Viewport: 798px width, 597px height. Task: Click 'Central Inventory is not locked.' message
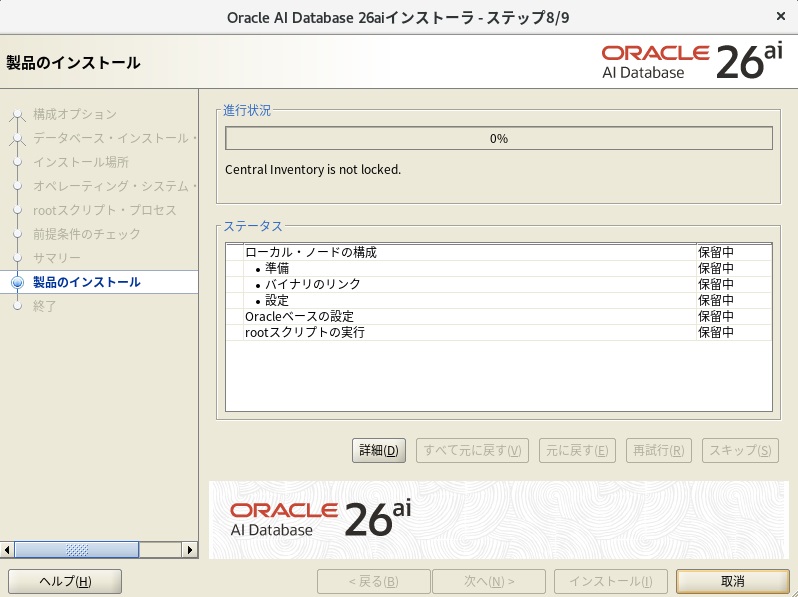(313, 169)
